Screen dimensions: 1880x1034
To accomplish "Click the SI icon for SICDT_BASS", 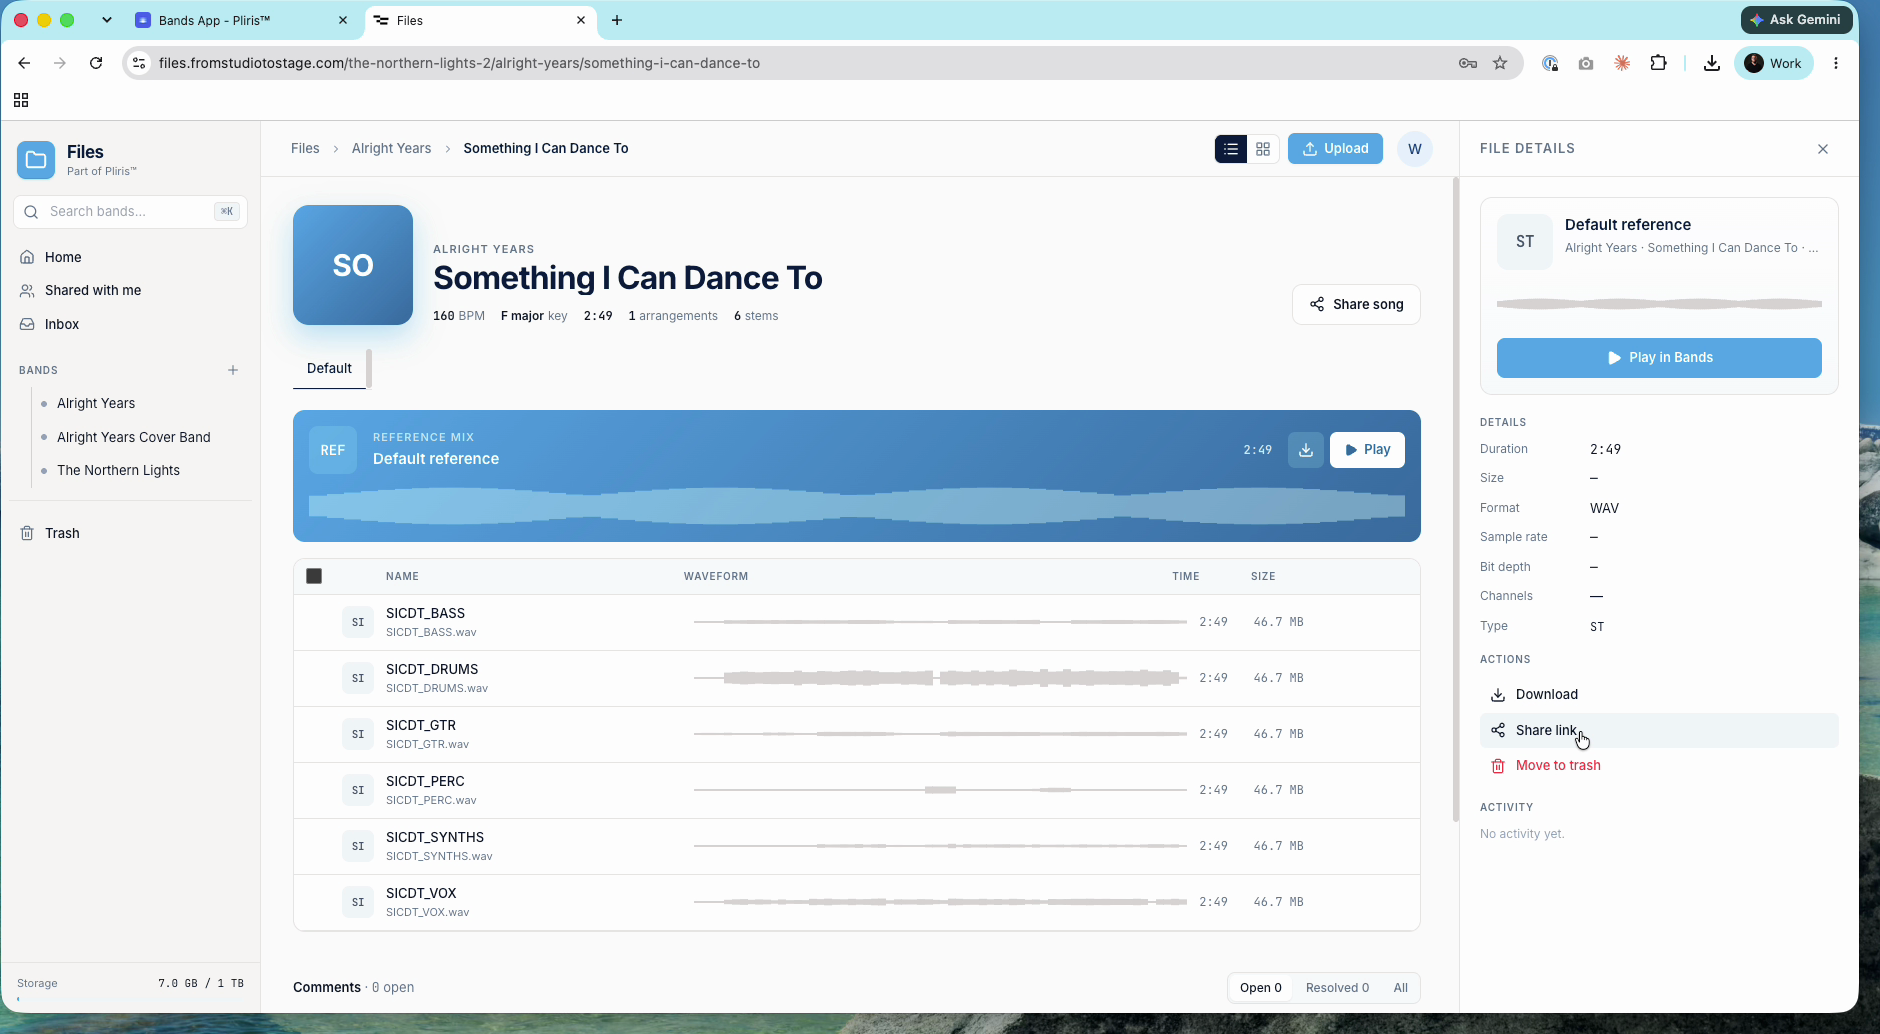I will pyautogui.click(x=358, y=622).
